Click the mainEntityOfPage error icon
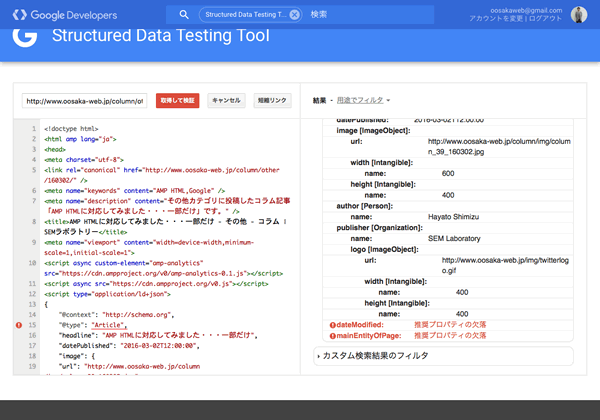The height and width of the screenshot is (420, 600). [333, 336]
